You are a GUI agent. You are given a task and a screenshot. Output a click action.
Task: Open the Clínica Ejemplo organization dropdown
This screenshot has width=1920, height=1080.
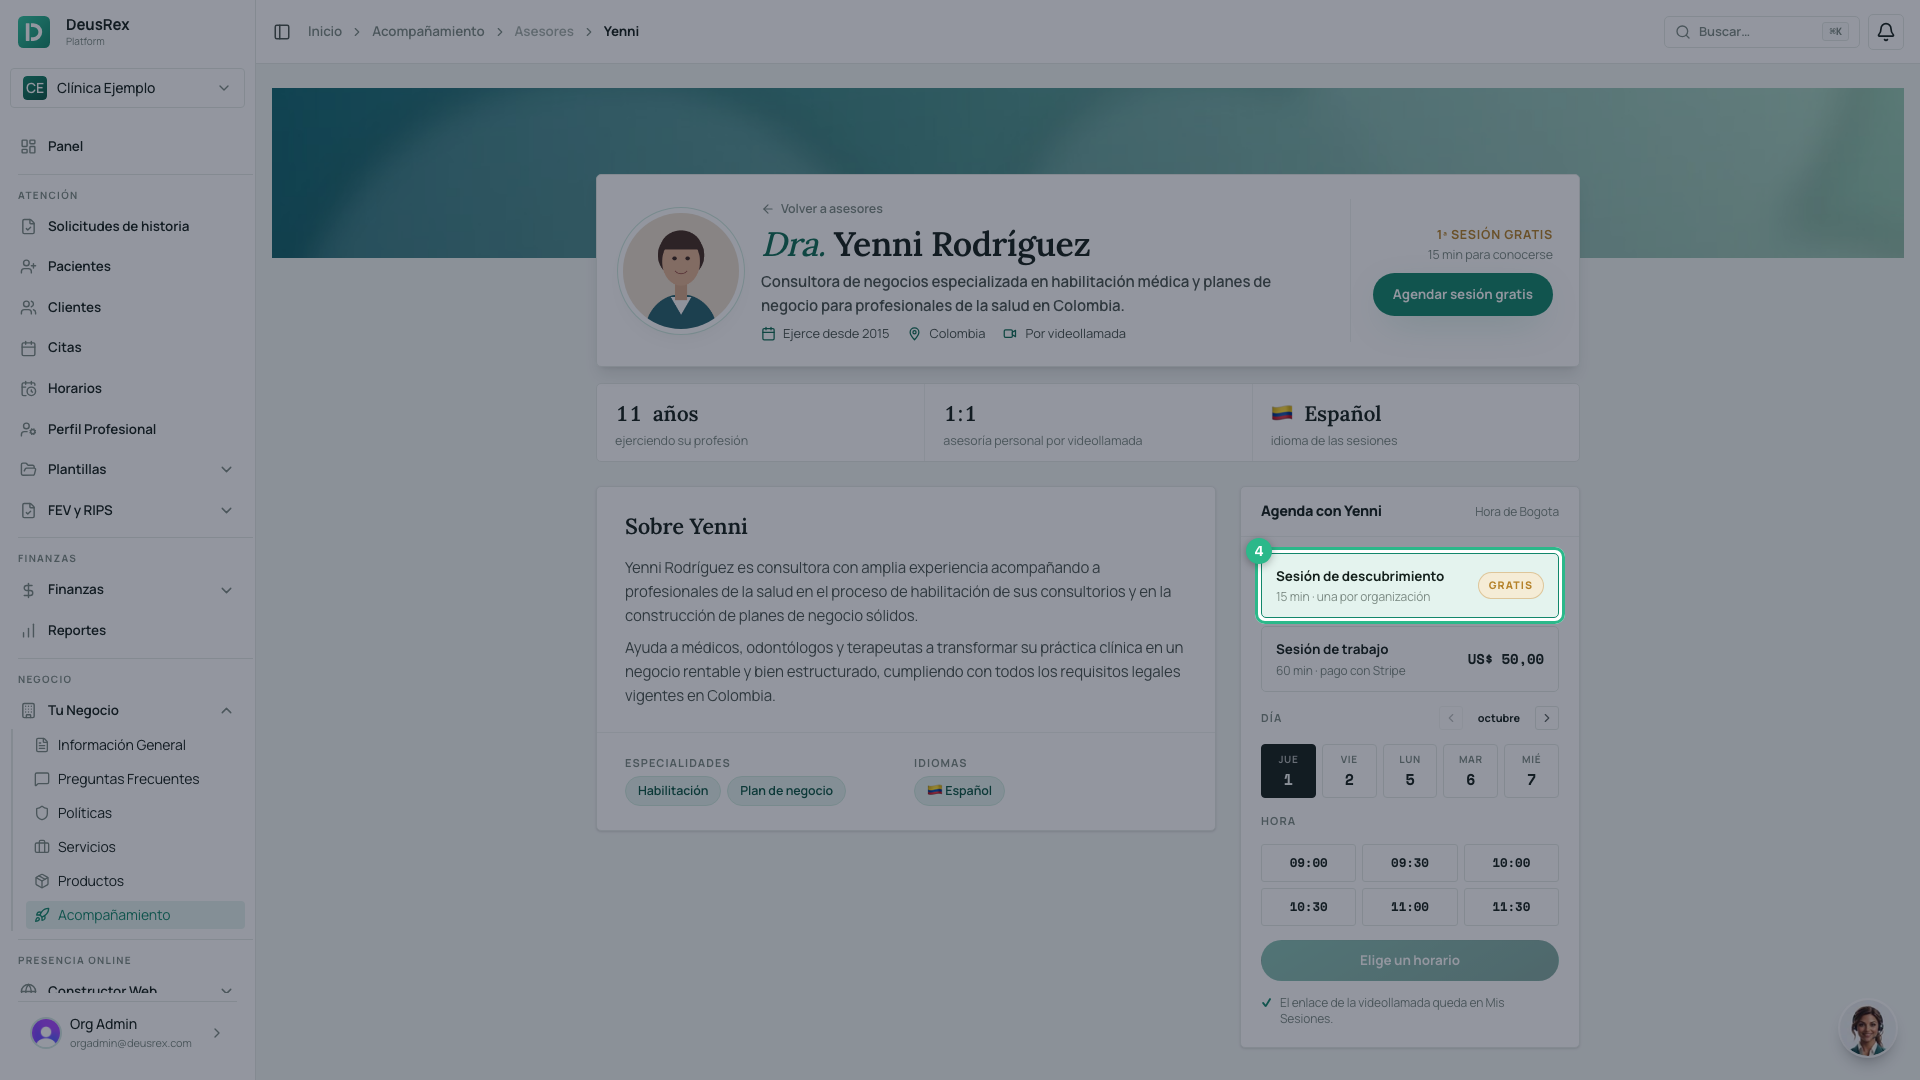[127, 88]
